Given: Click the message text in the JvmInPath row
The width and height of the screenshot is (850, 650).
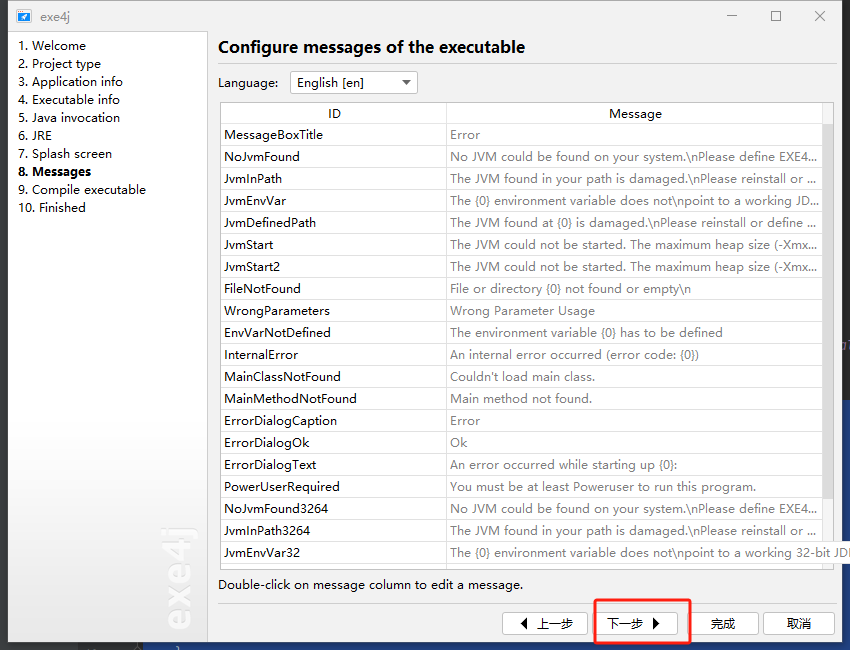Looking at the screenshot, I should pos(634,178).
